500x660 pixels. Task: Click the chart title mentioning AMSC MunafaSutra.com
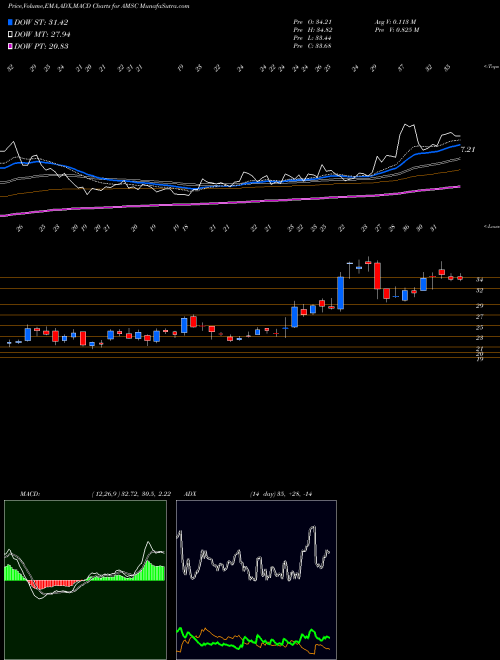coord(98,6)
